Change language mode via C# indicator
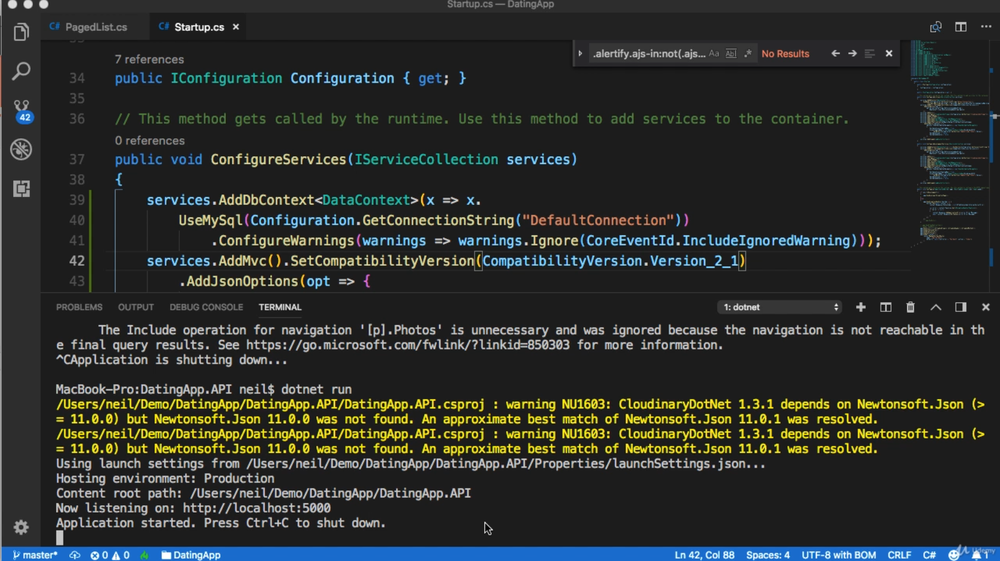The image size is (1000, 561). [x=929, y=555]
